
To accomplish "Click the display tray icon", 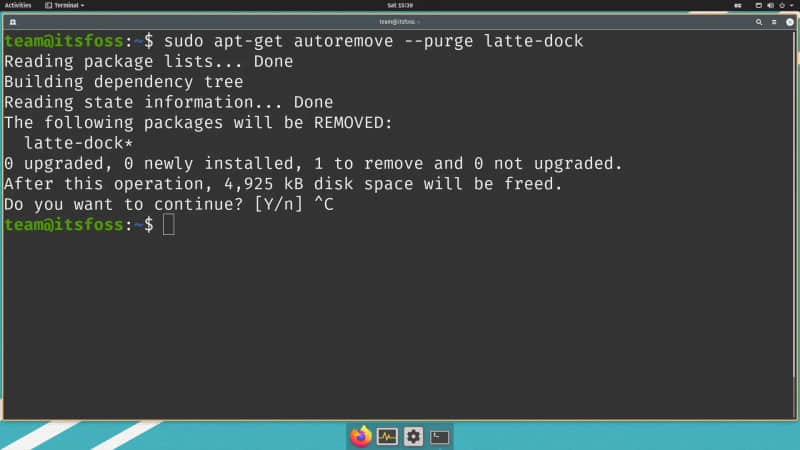I will click(759, 5).
